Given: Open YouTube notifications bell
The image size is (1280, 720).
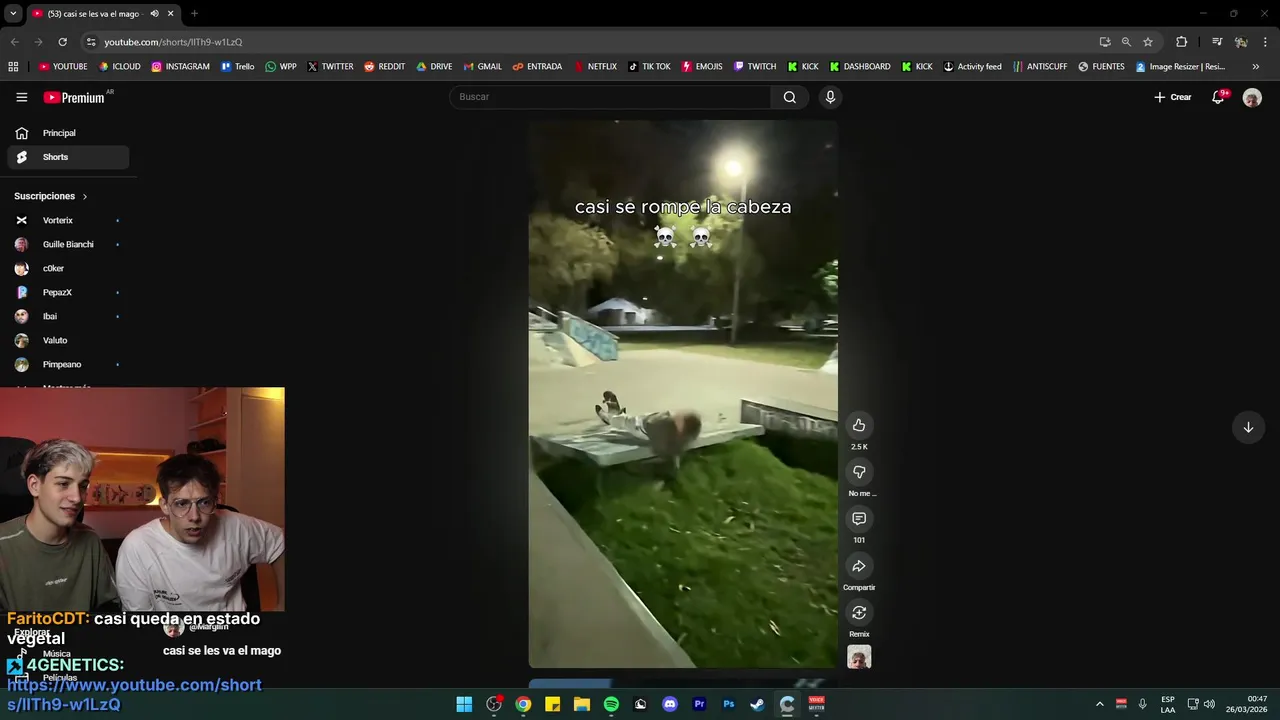Looking at the screenshot, I should (1218, 97).
